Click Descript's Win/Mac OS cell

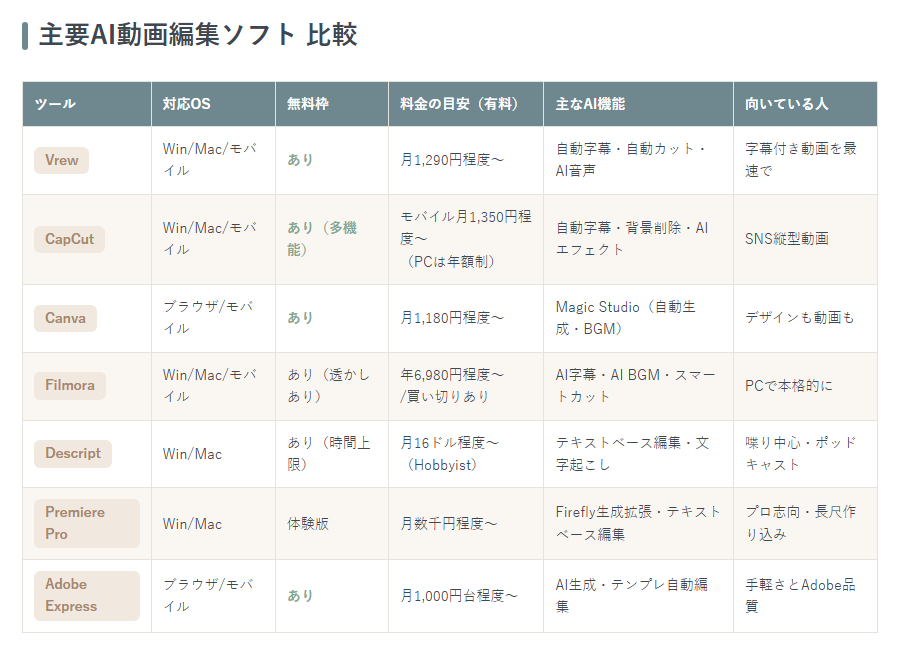coord(214,454)
